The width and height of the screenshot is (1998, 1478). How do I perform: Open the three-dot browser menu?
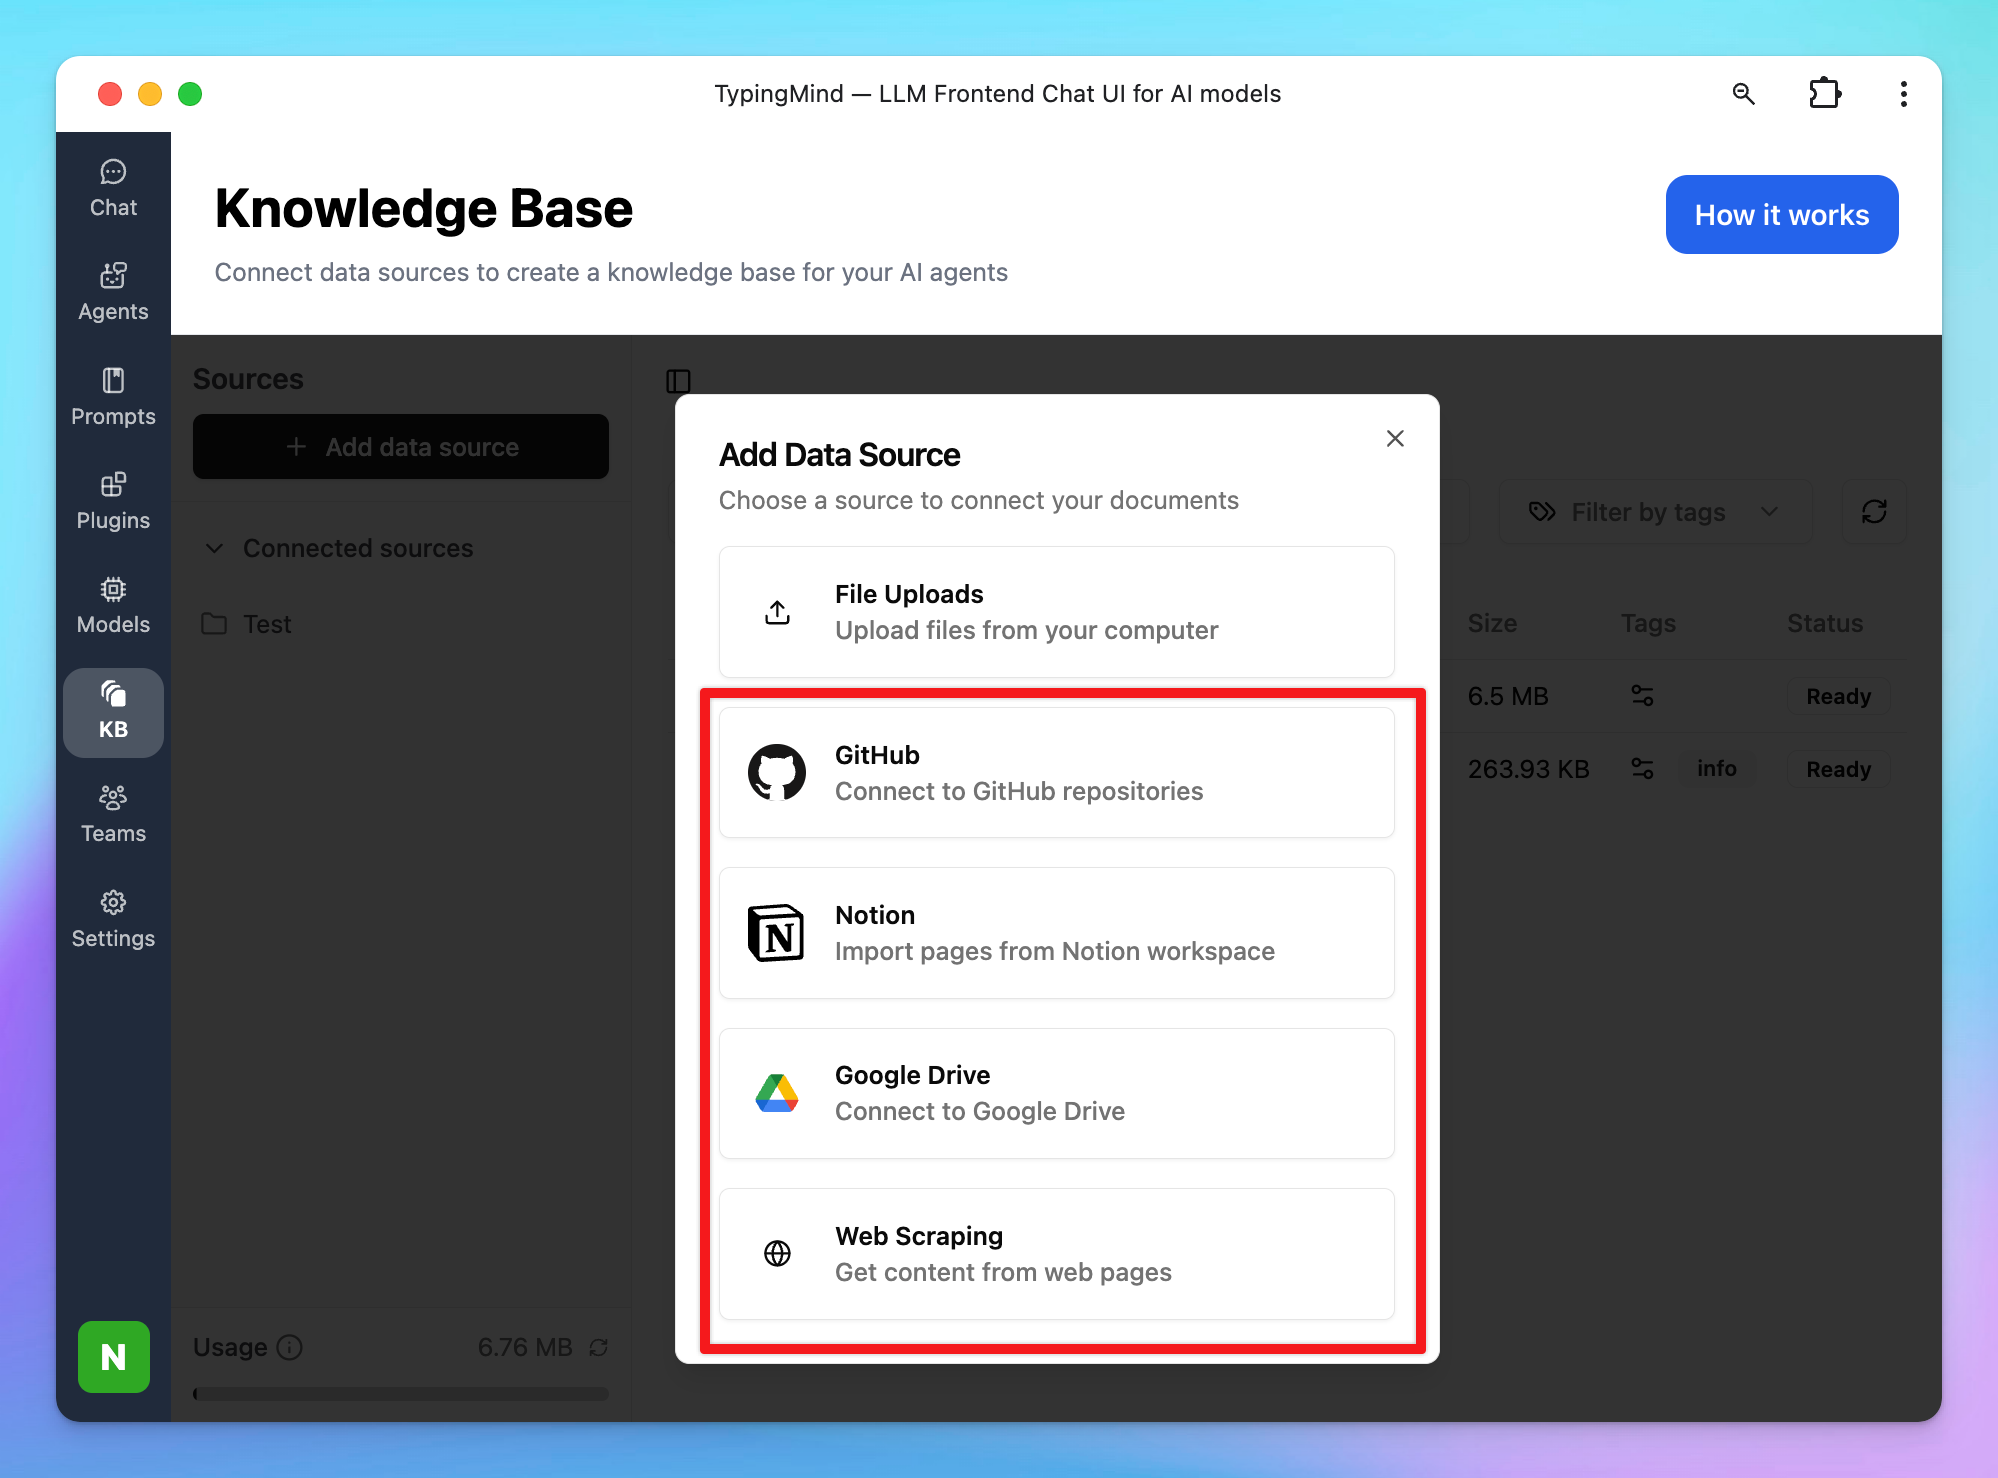coord(1903,94)
